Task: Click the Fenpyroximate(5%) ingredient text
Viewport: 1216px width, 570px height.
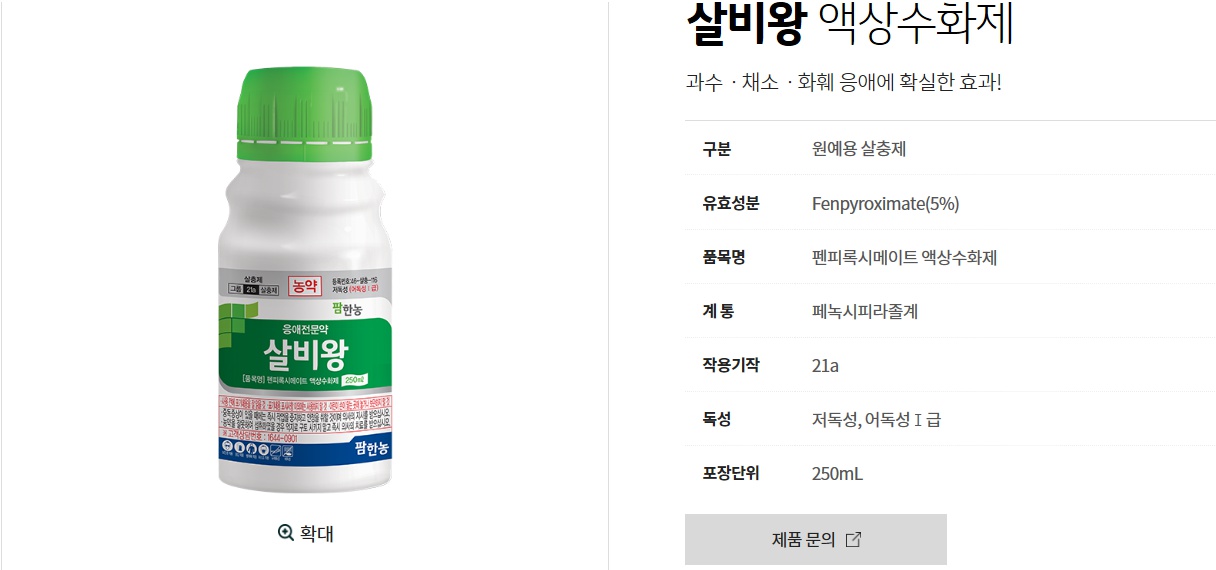Action: tap(885, 204)
